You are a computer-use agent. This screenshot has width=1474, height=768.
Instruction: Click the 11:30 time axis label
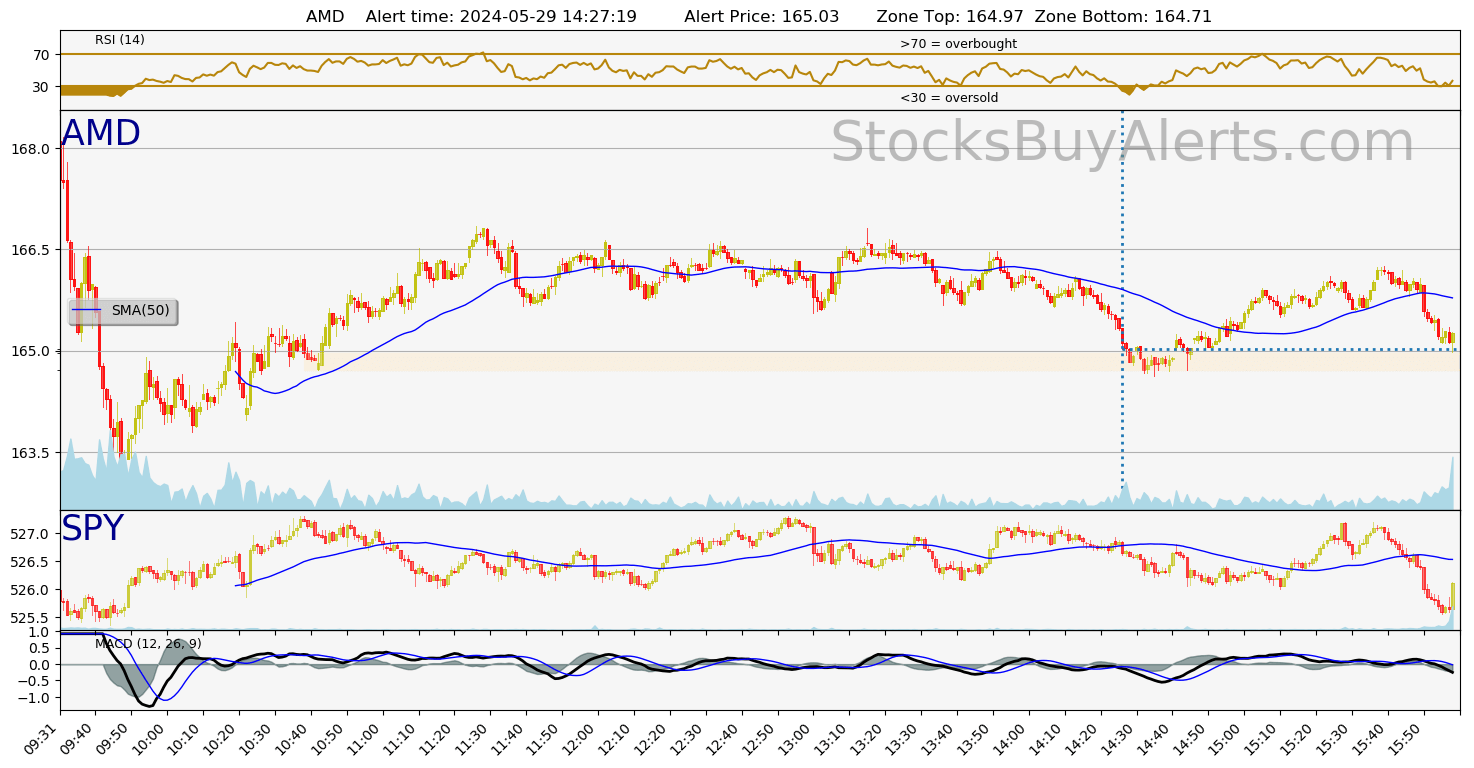[x=473, y=738]
